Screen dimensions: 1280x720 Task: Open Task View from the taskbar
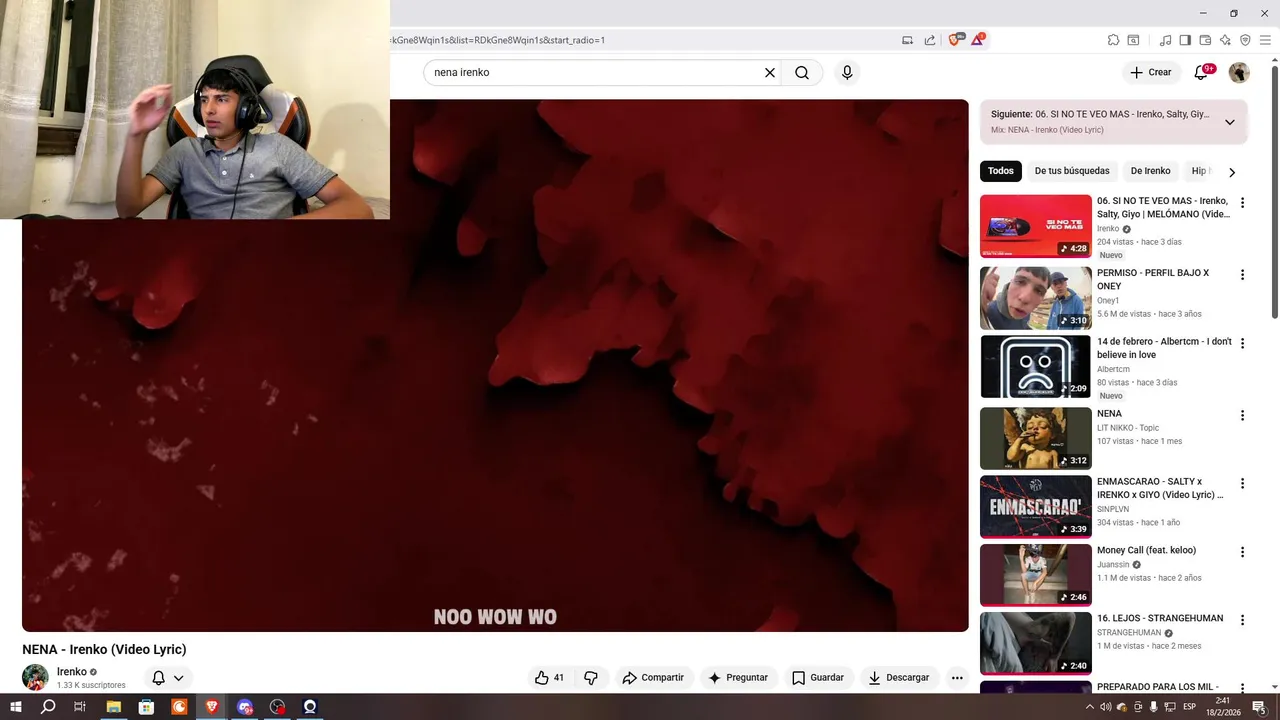pos(80,707)
